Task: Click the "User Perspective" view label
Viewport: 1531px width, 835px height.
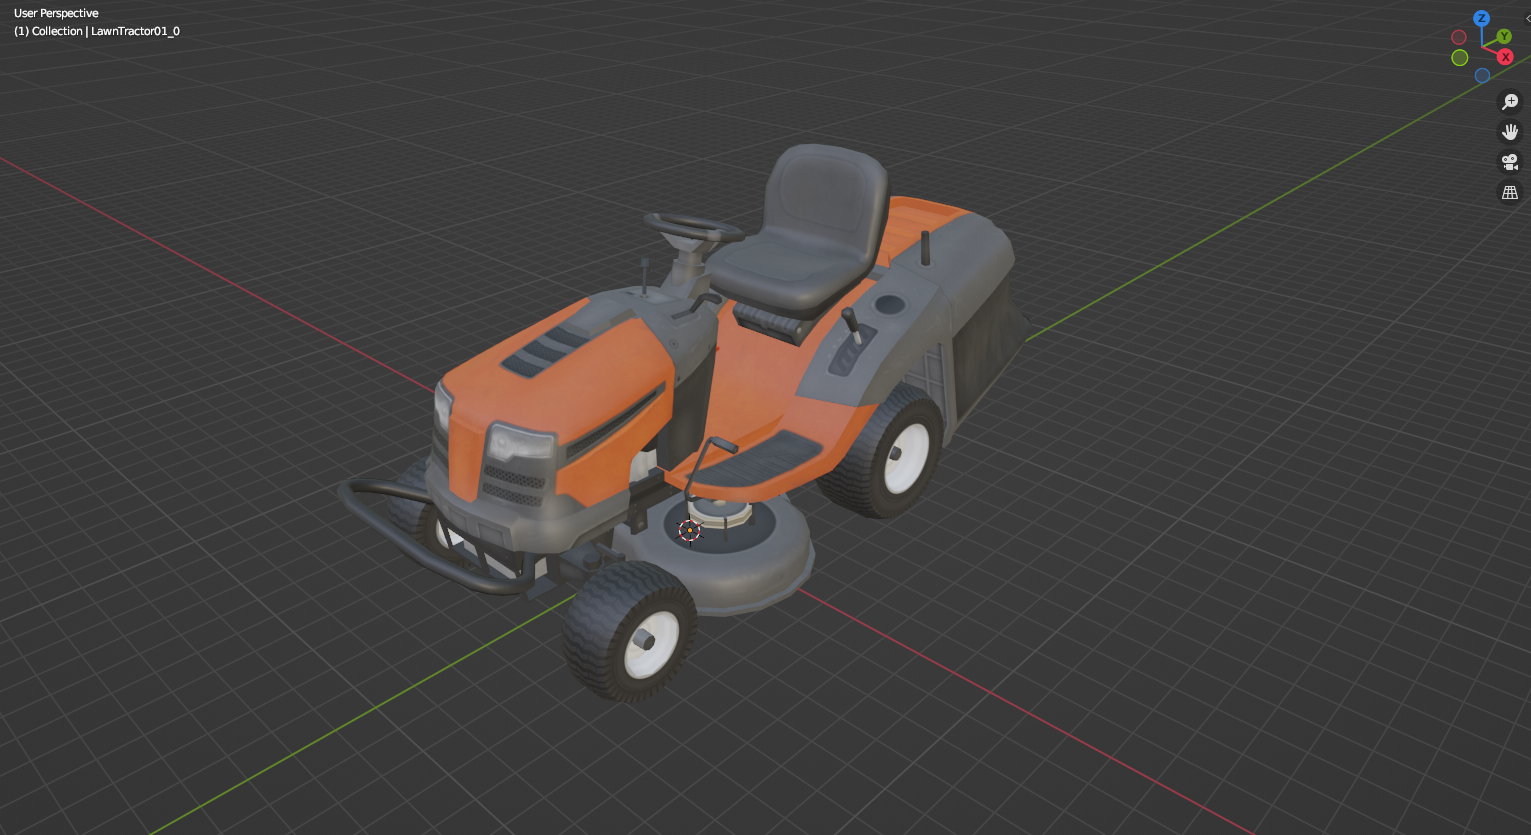Action: click(56, 13)
